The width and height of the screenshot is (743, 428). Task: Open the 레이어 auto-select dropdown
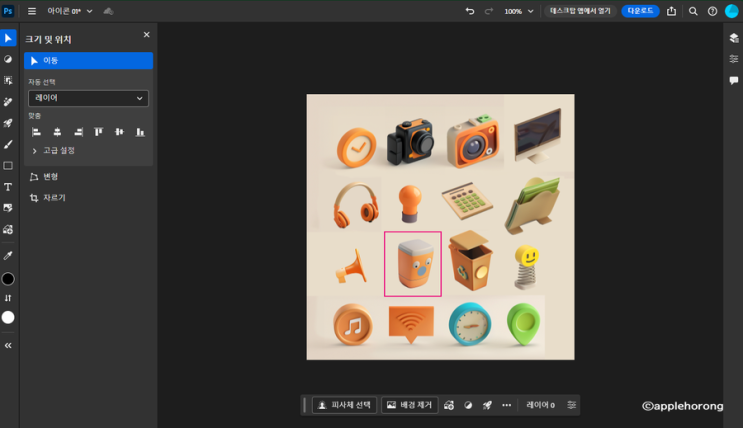(89, 98)
